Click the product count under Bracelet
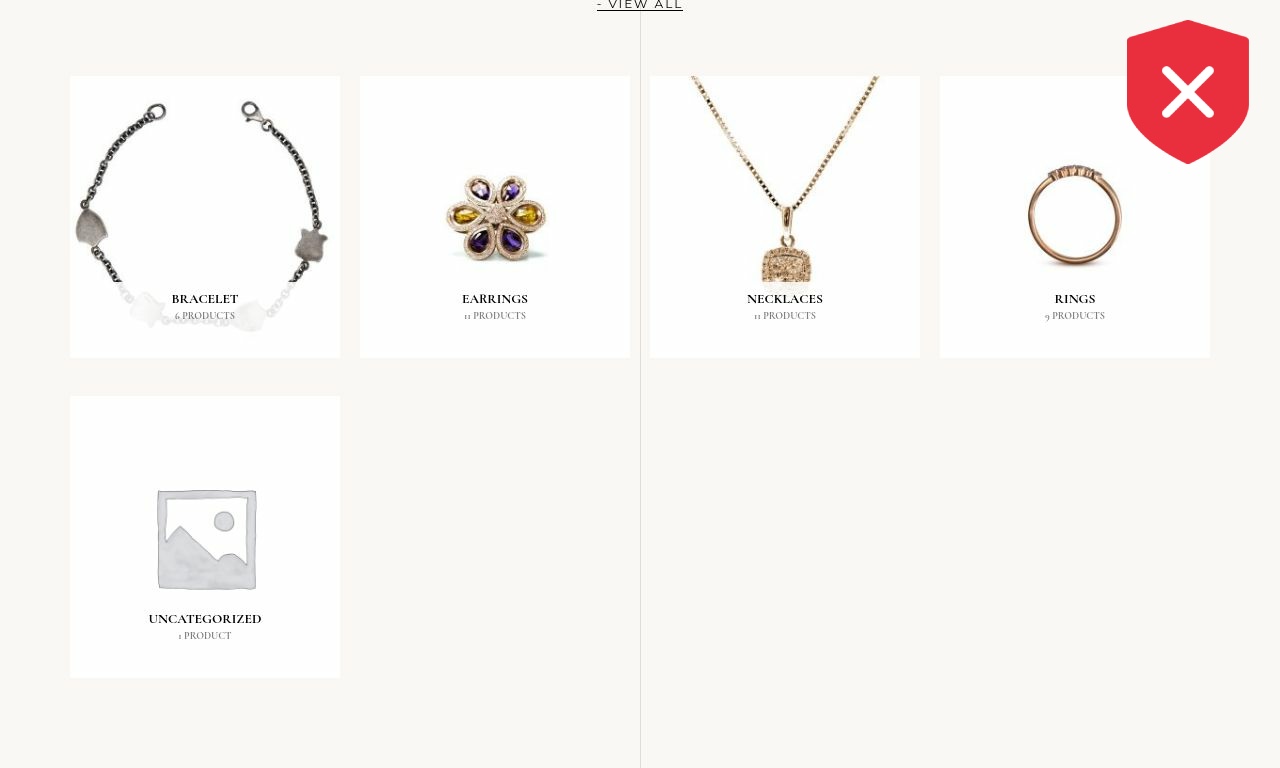 [x=205, y=316]
